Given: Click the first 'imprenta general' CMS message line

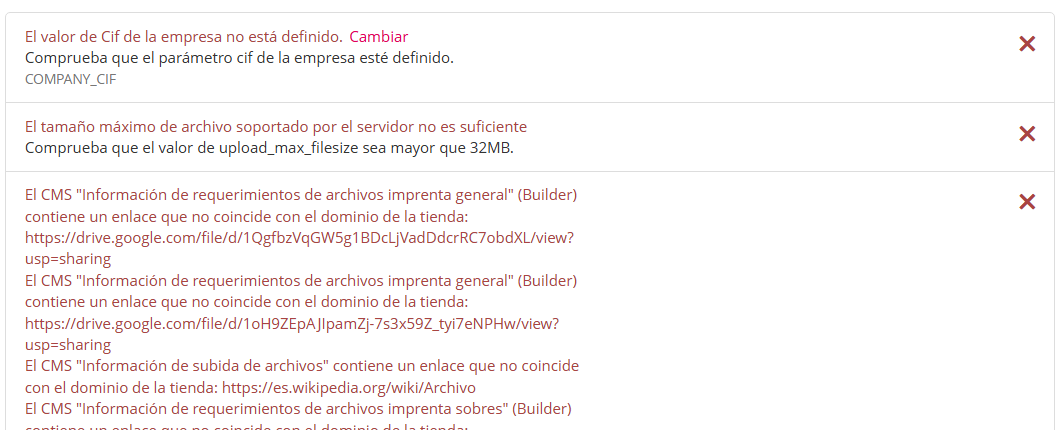Looking at the screenshot, I should pos(301,194).
